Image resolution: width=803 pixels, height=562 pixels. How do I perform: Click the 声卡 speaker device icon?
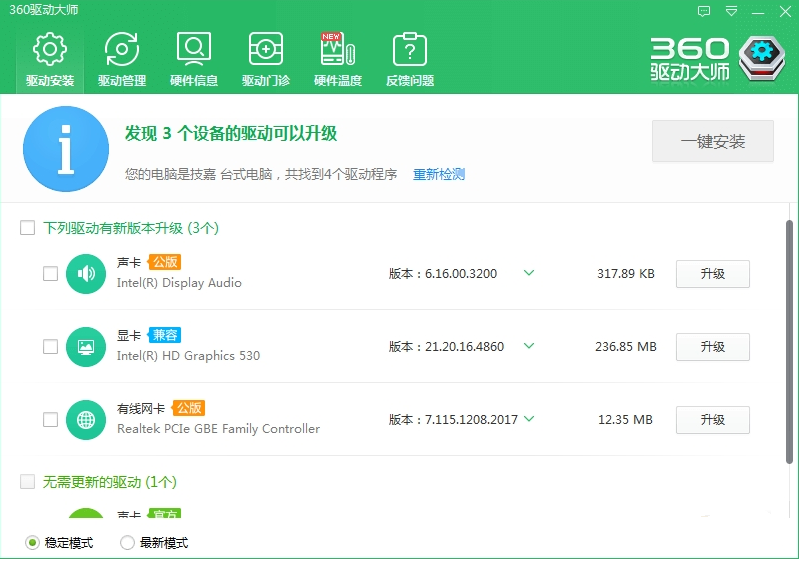(x=86, y=274)
